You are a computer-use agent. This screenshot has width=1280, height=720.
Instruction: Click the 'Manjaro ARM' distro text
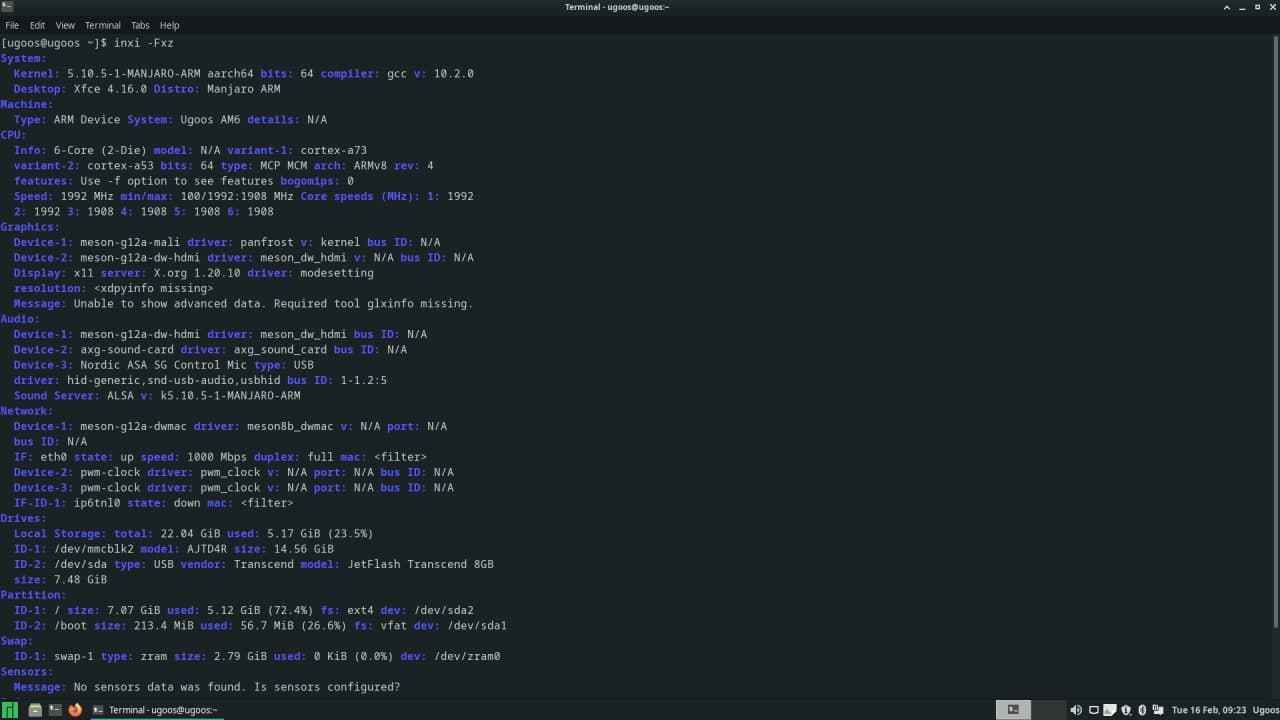click(x=244, y=89)
